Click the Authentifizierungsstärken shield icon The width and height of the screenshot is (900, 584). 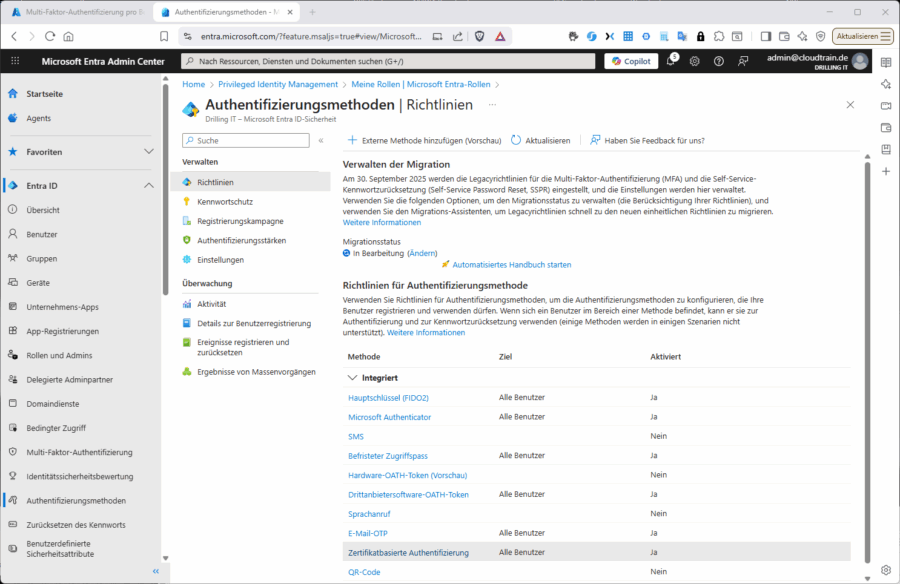pyautogui.click(x=187, y=240)
